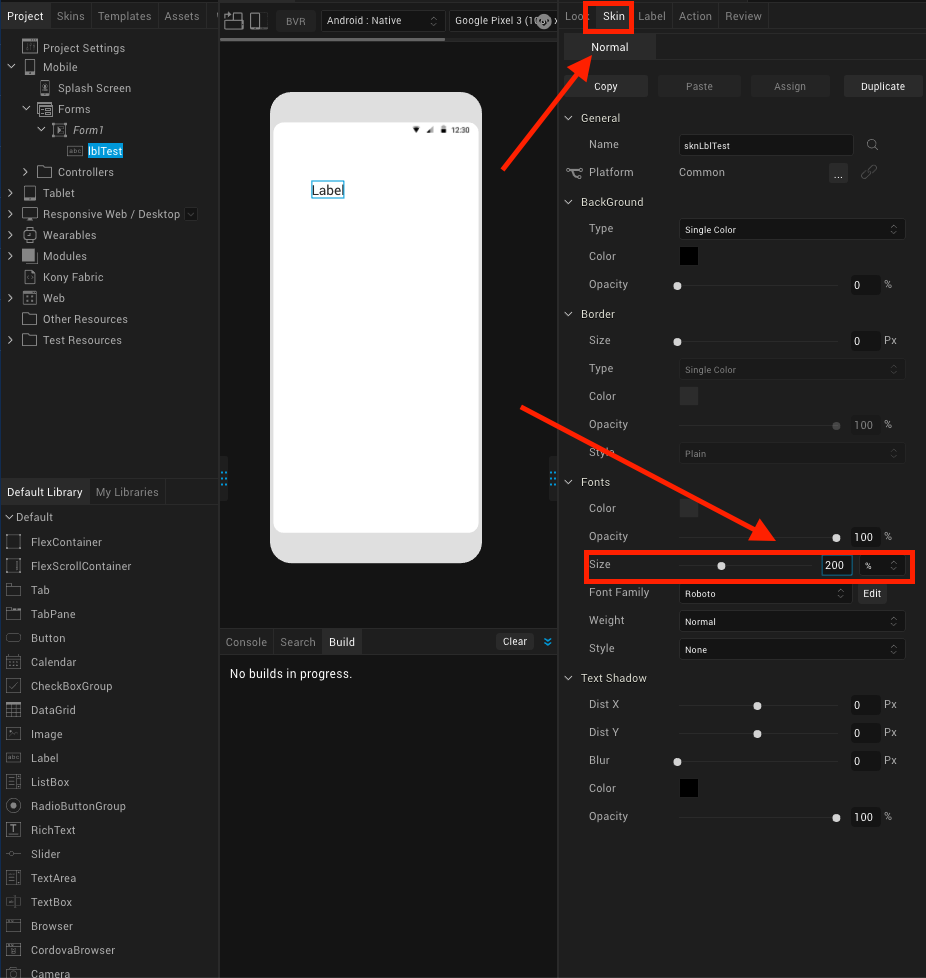Select the Button widget icon in library
926x978 pixels.
(x=13, y=637)
